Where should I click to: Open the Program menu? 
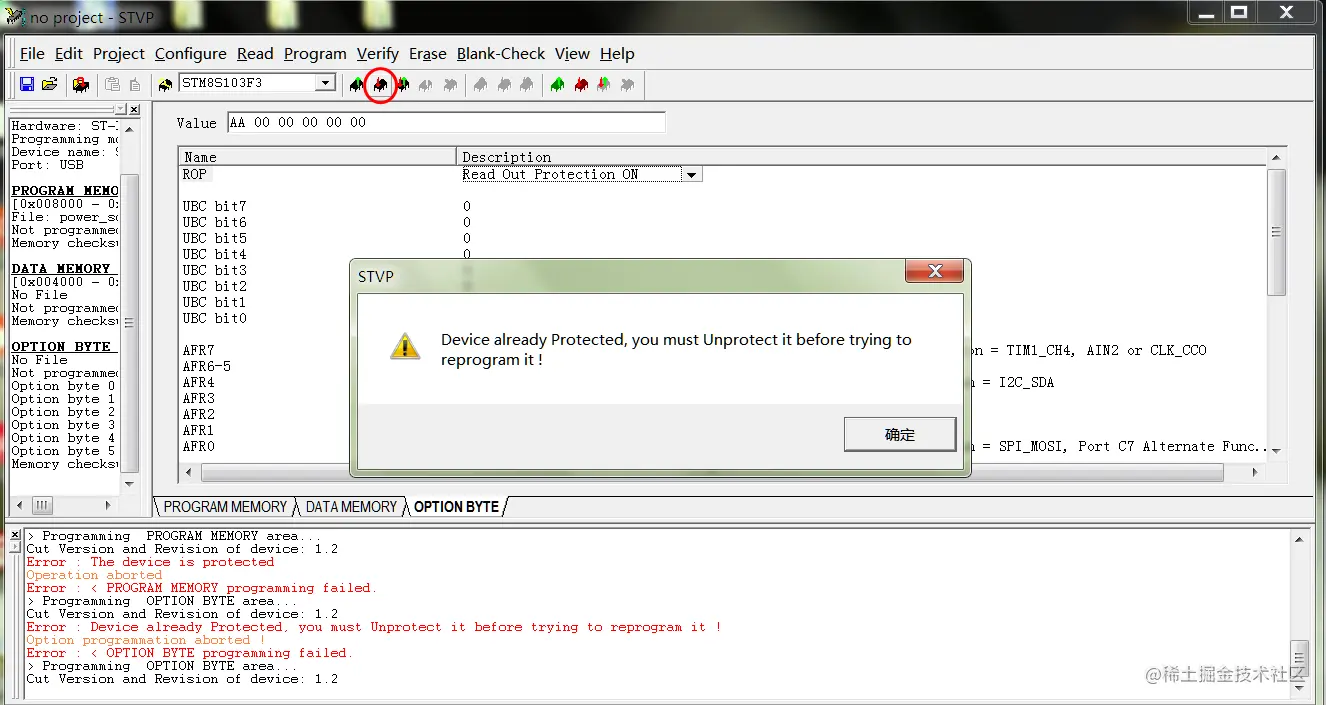tap(315, 54)
